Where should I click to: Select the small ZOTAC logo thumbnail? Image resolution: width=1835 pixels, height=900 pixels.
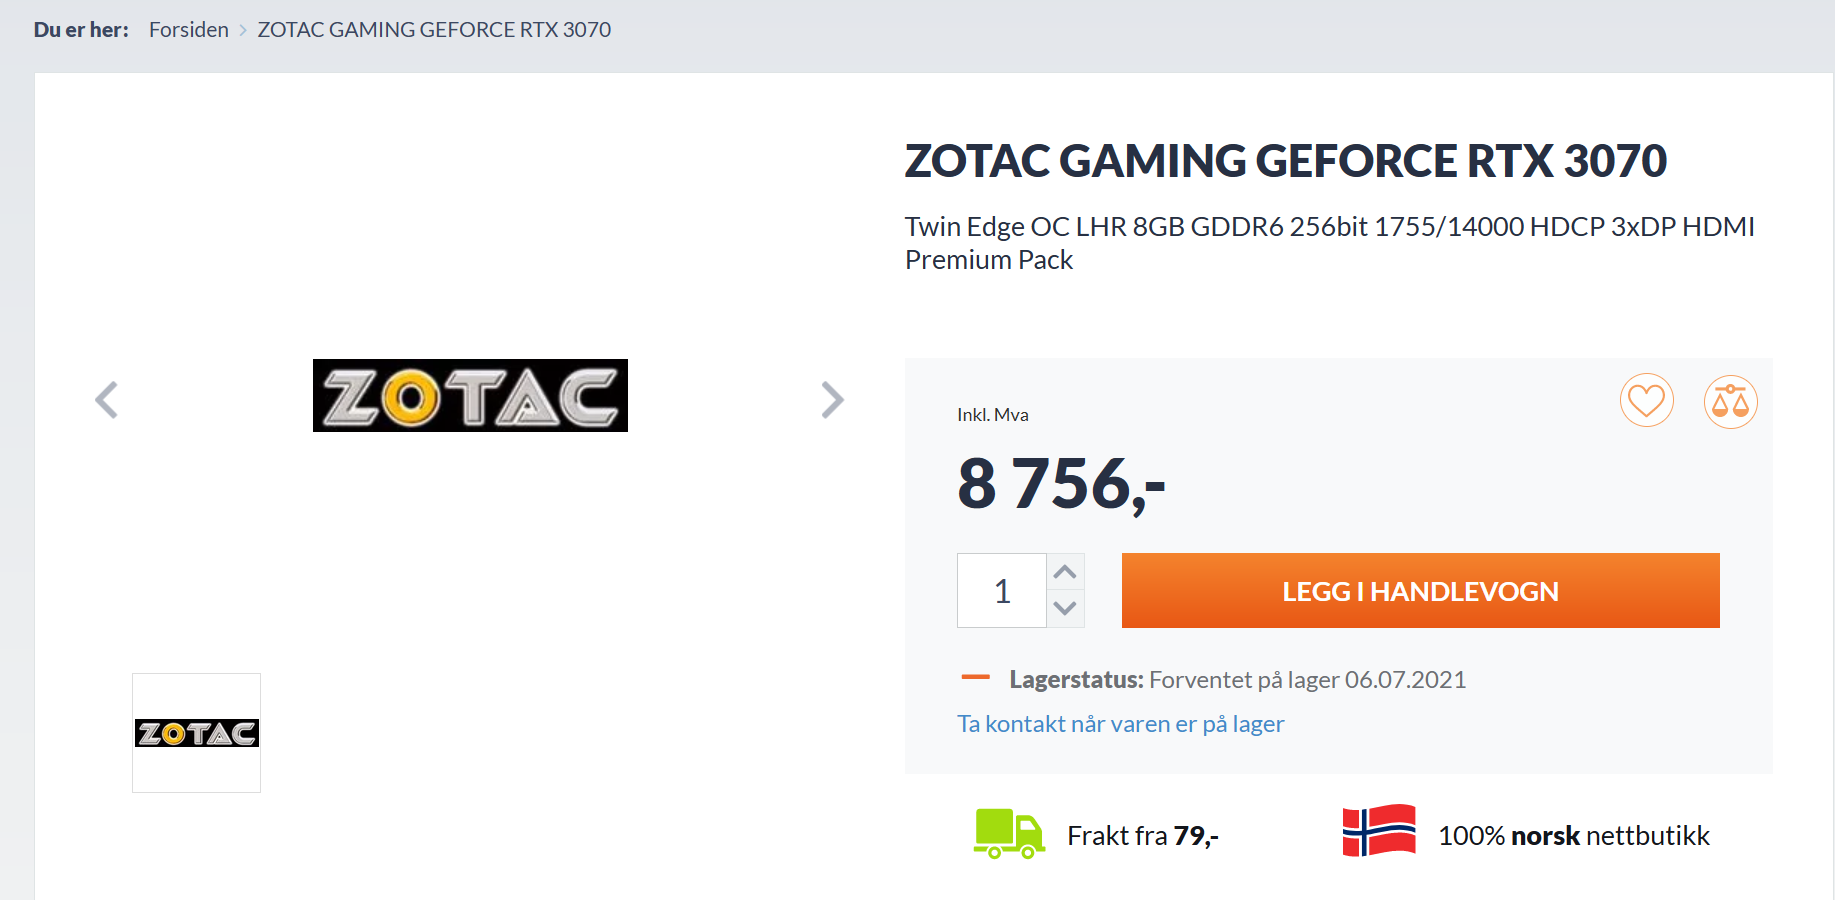(196, 733)
